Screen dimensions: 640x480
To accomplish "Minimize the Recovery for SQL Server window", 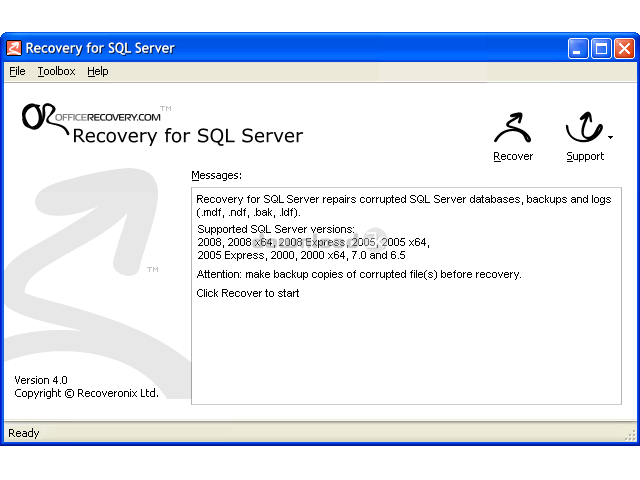I will (x=578, y=49).
